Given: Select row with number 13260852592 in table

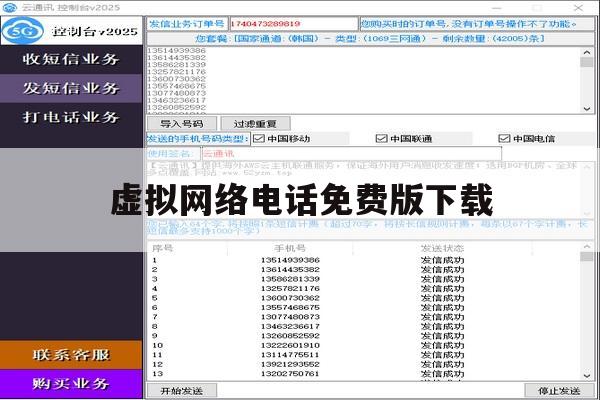Looking at the screenshot, I should pos(364,336).
